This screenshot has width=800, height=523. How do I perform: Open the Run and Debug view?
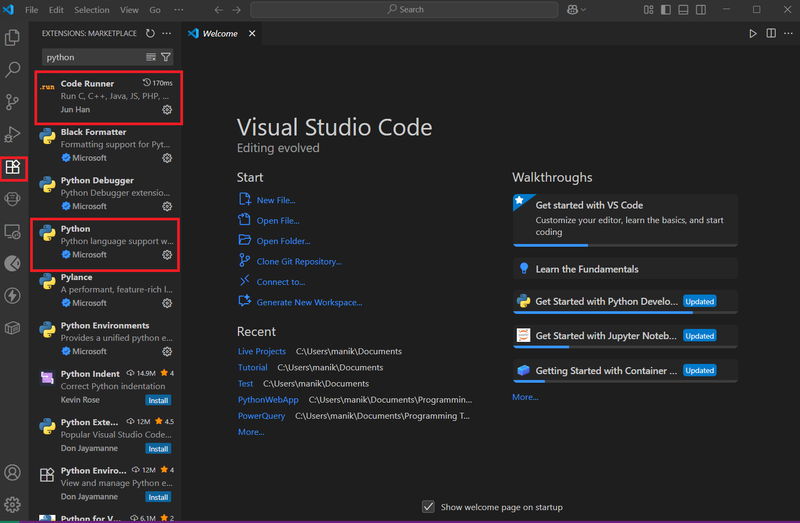tap(12, 135)
